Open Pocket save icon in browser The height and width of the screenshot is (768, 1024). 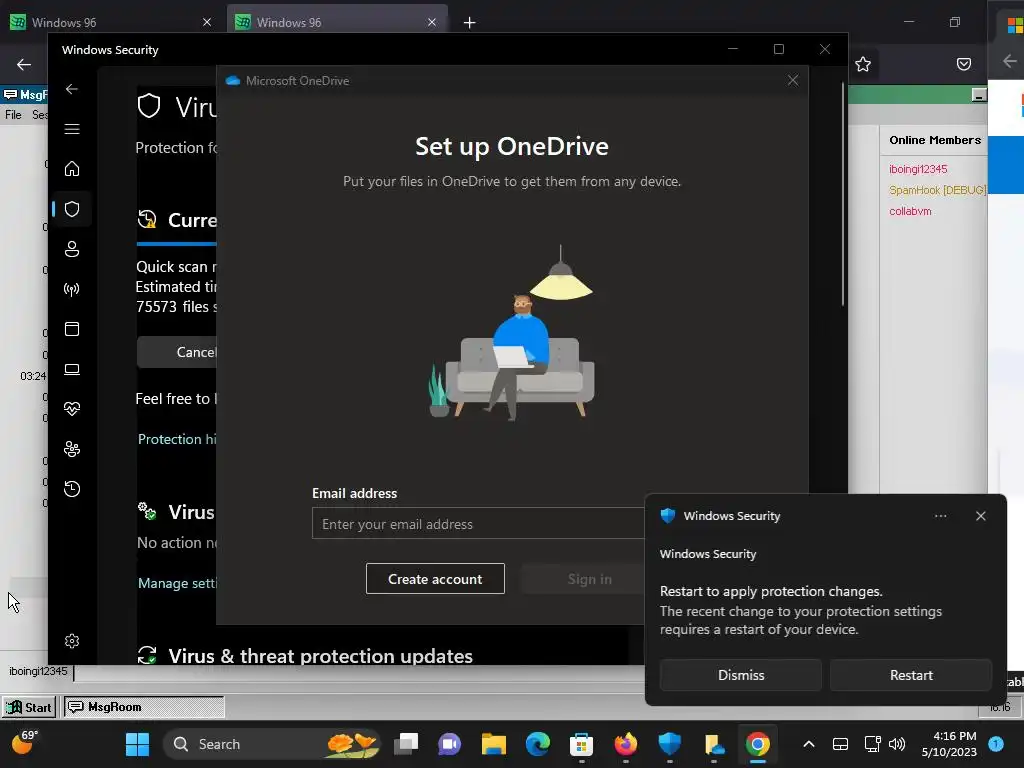point(963,64)
